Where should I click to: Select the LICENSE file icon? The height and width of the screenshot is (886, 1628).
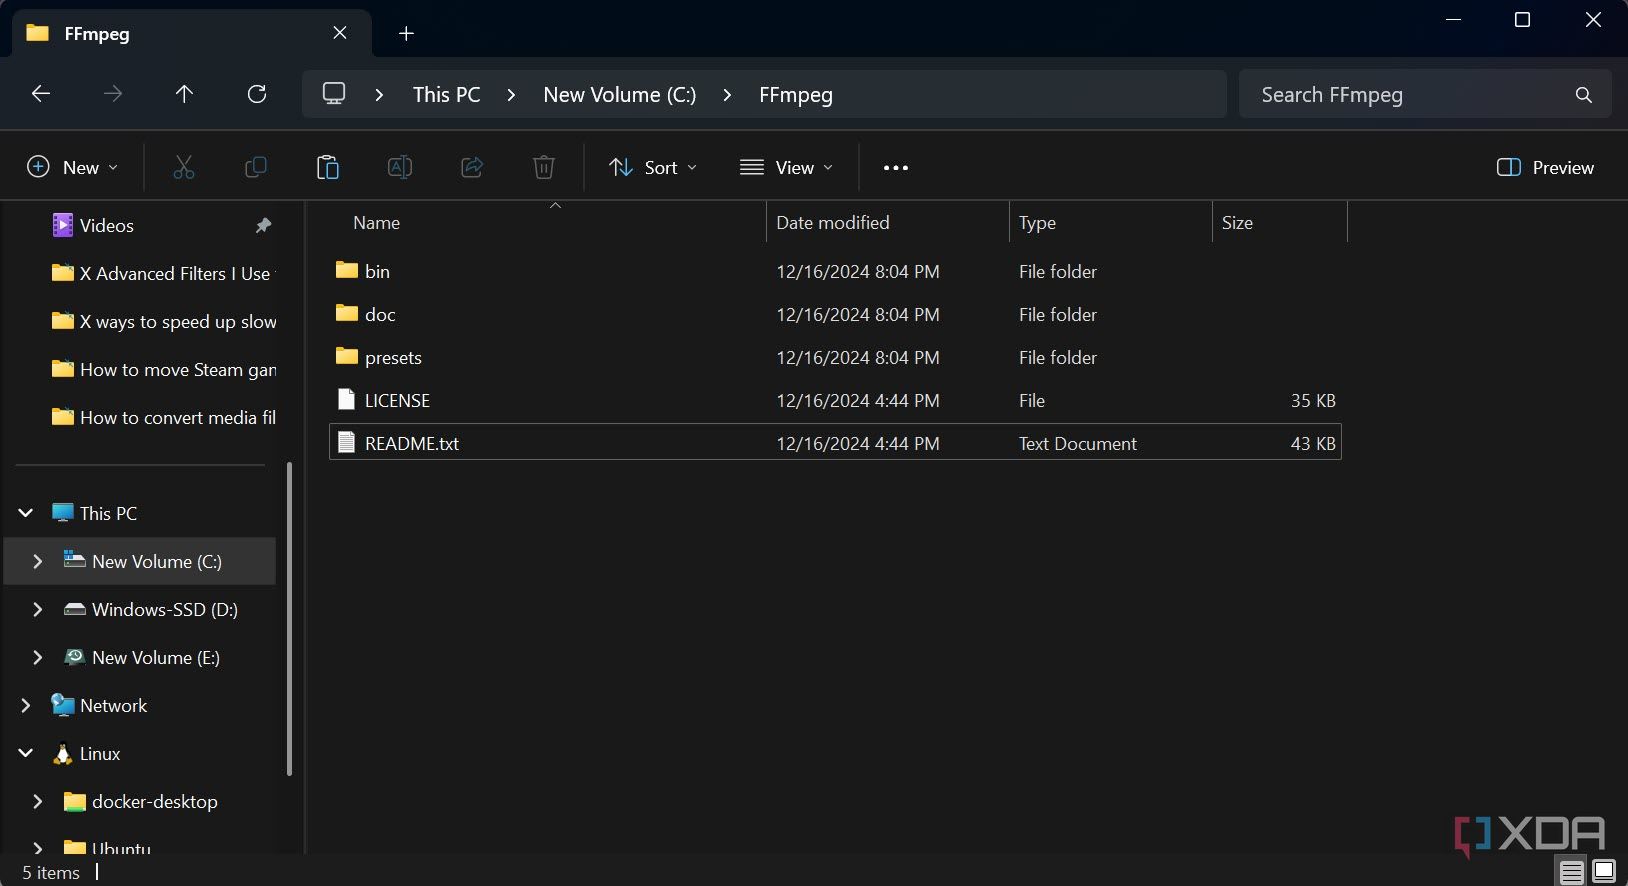point(346,399)
